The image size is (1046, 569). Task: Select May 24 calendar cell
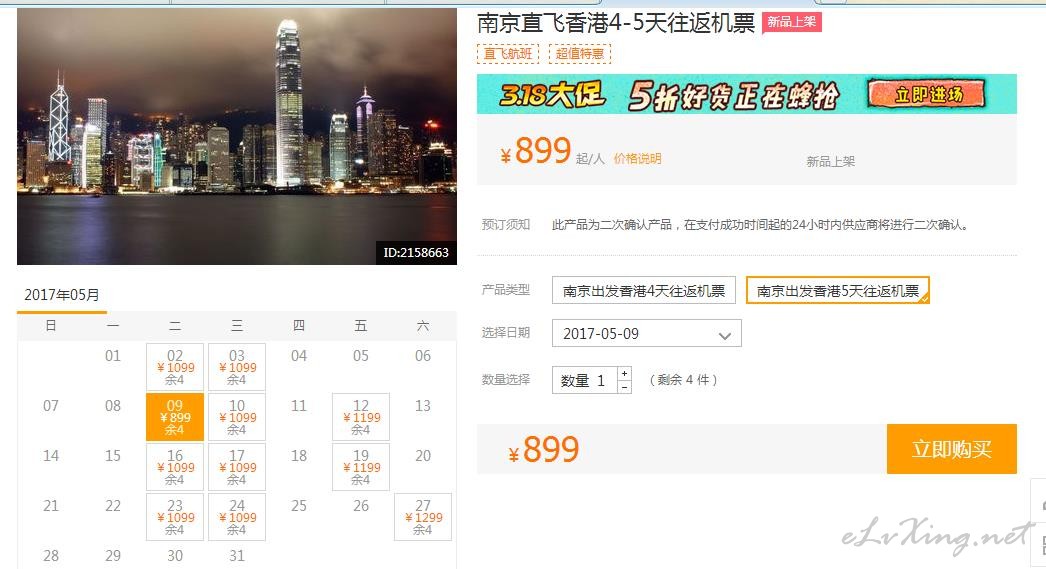237,517
